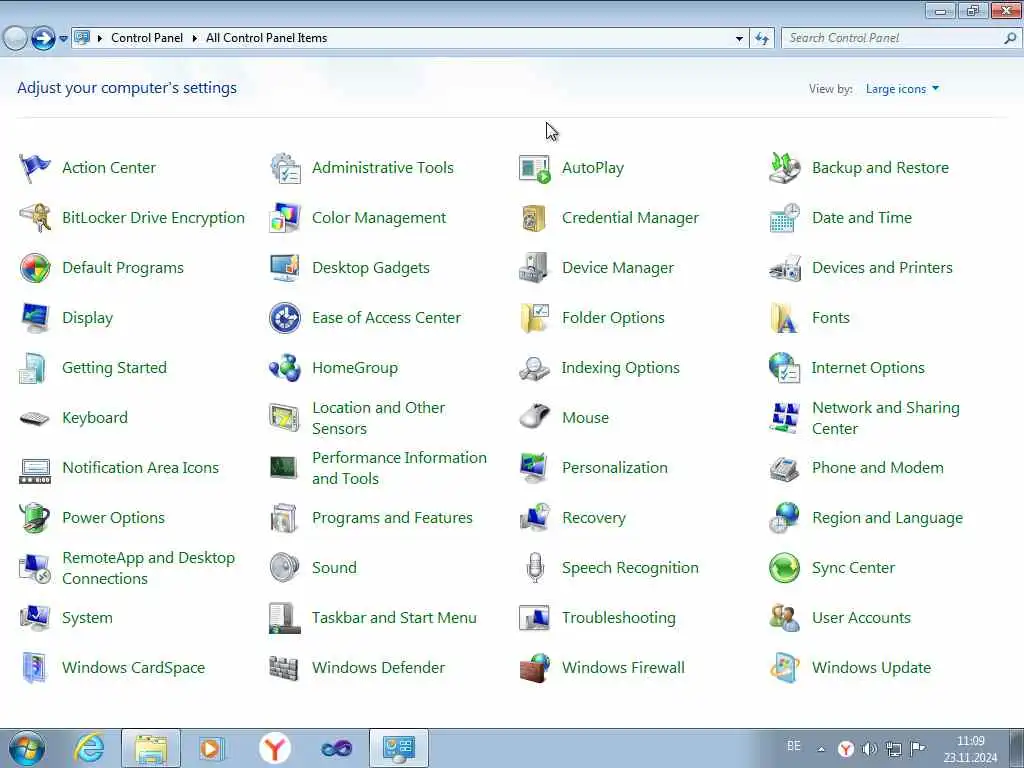Open the User Accounts people icon
This screenshot has width=1024, height=768.
point(784,618)
